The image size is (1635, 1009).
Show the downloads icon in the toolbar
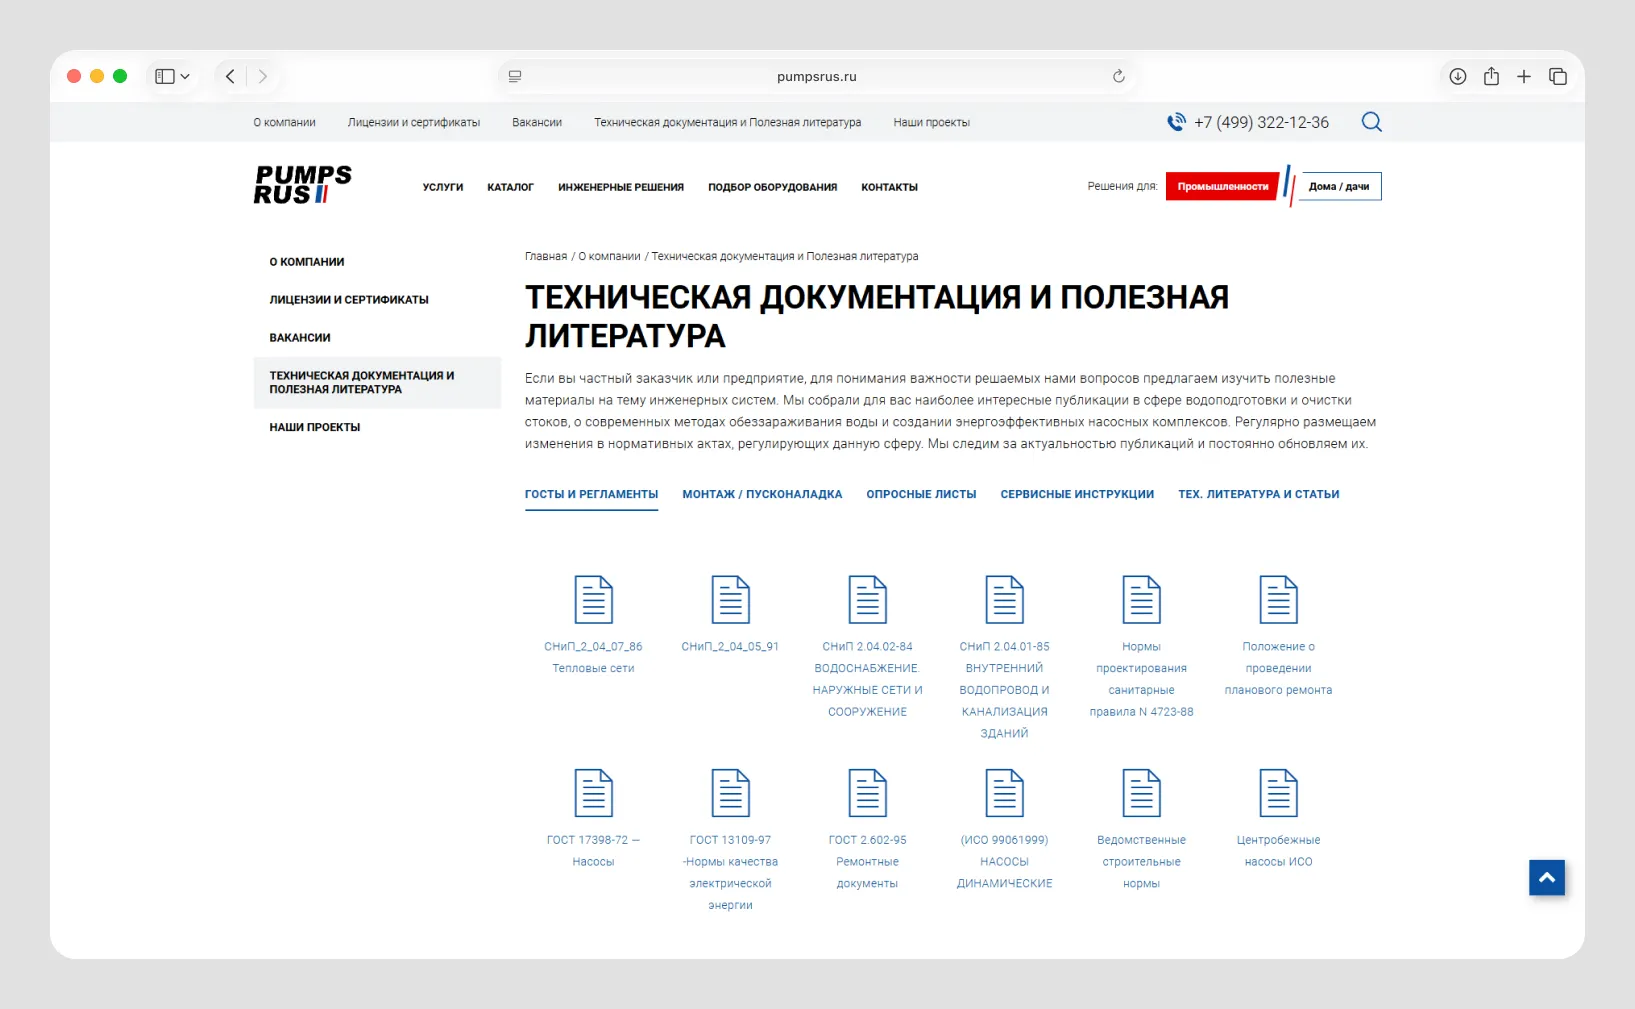tap(1458, 76)
